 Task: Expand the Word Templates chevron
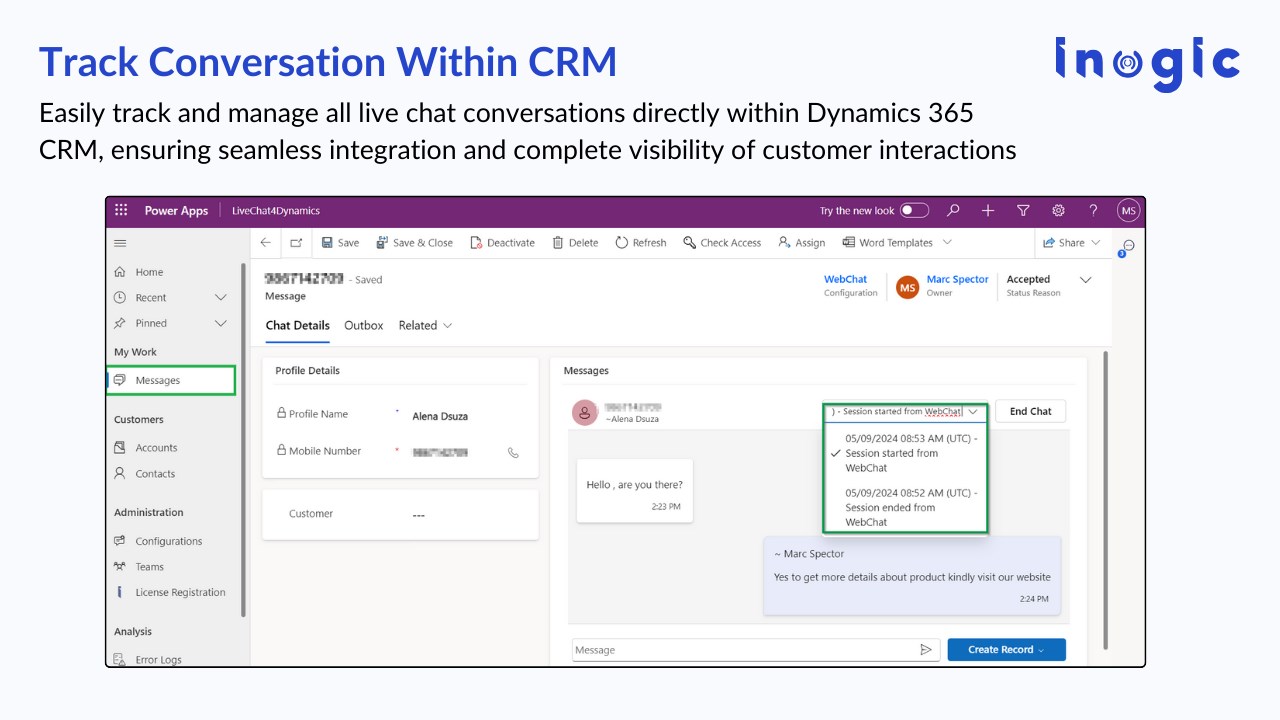coord(947,242)
